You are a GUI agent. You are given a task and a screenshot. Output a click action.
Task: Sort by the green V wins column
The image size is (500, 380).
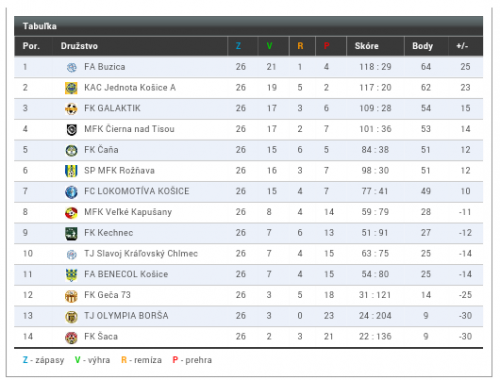[x=269, y=46]
